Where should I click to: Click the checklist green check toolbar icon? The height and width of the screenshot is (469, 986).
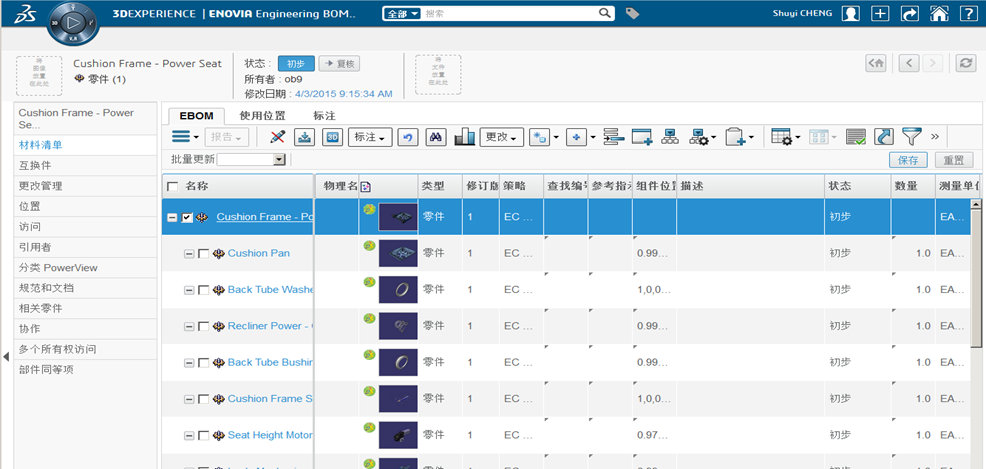tap(856, 137)
